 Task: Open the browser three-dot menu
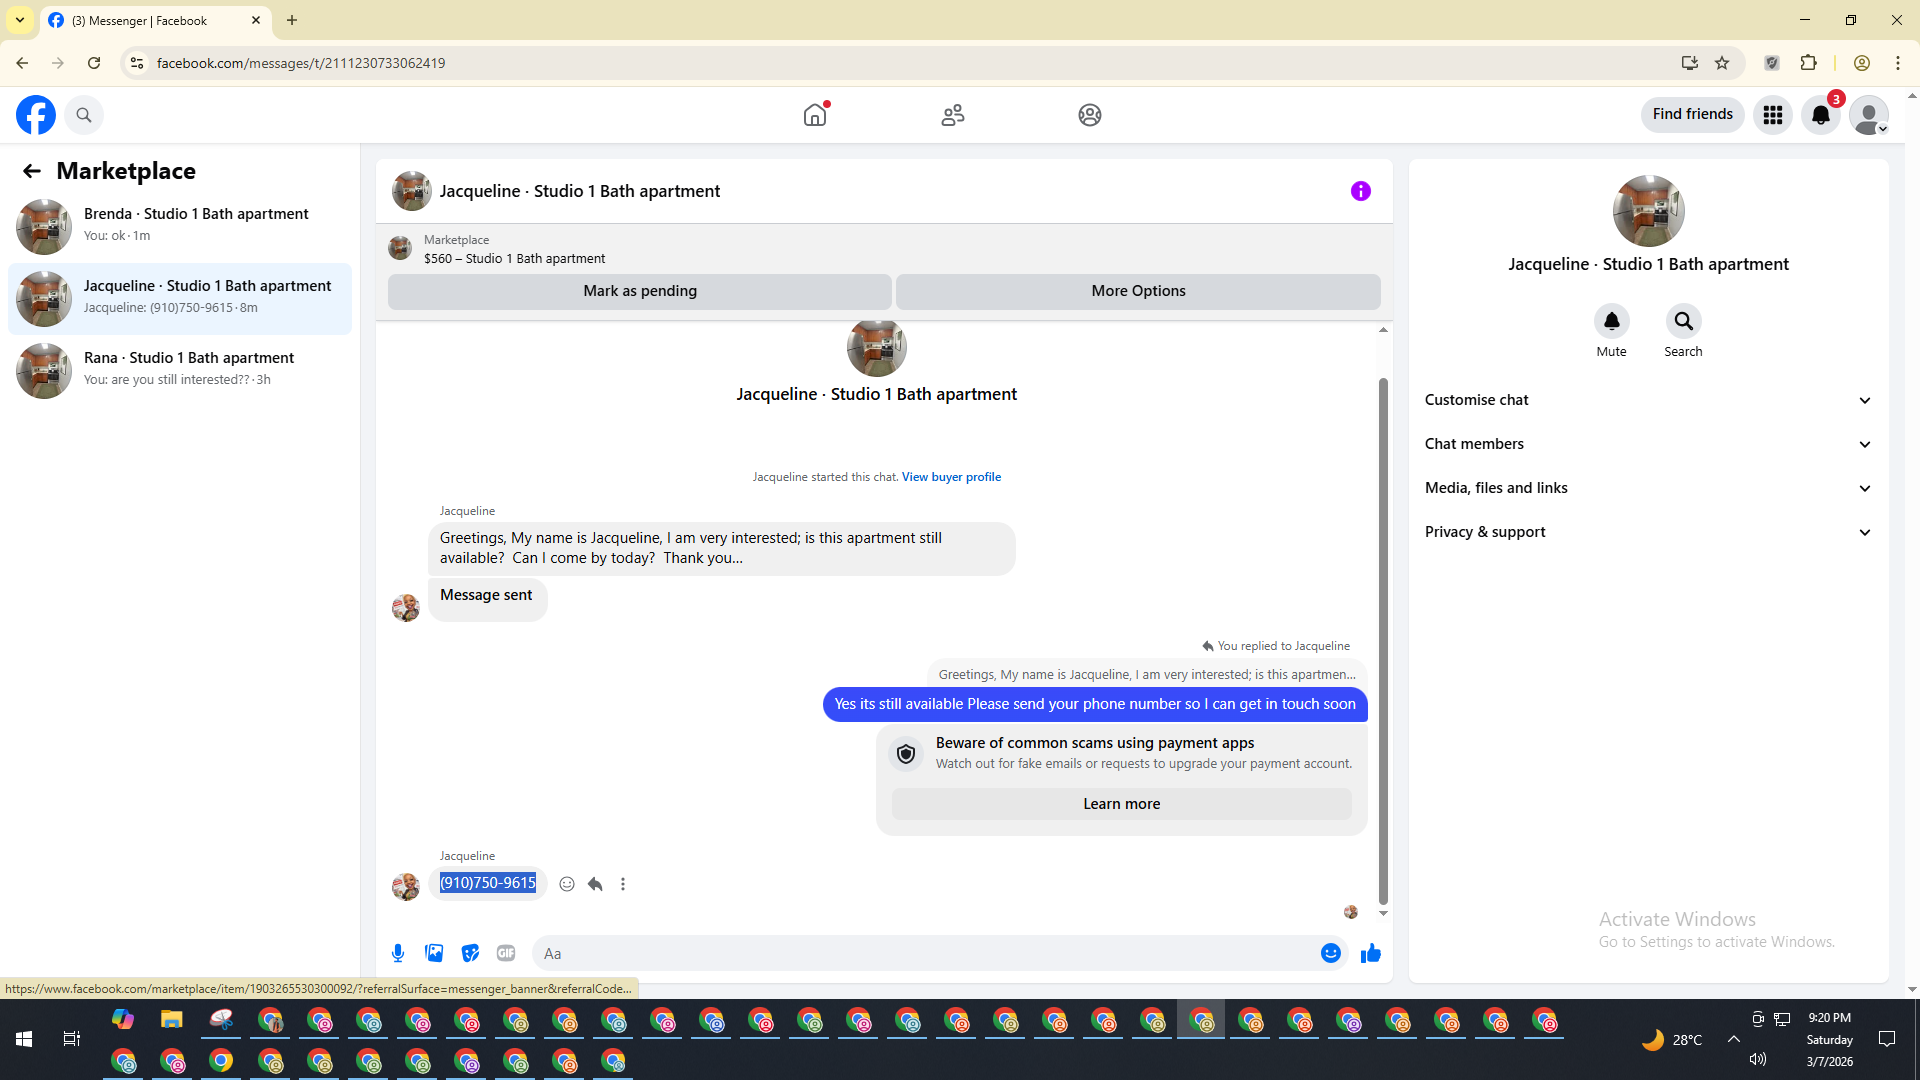pyautogui.click(x=1898, y=63)
